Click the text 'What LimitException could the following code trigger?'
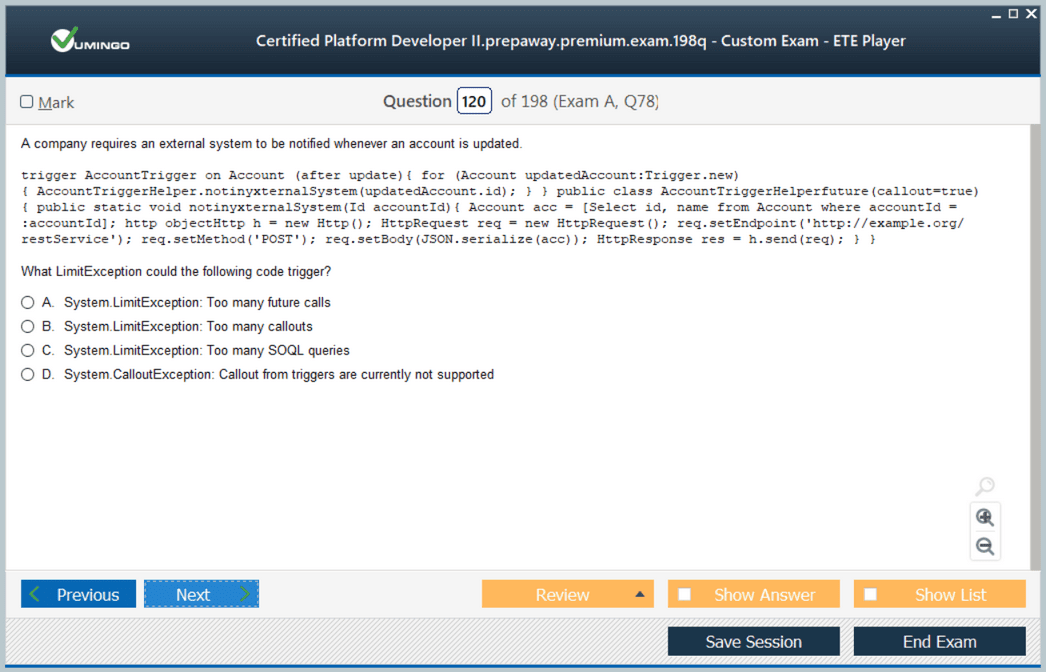 pyautogui.click(x=176, y=272)
